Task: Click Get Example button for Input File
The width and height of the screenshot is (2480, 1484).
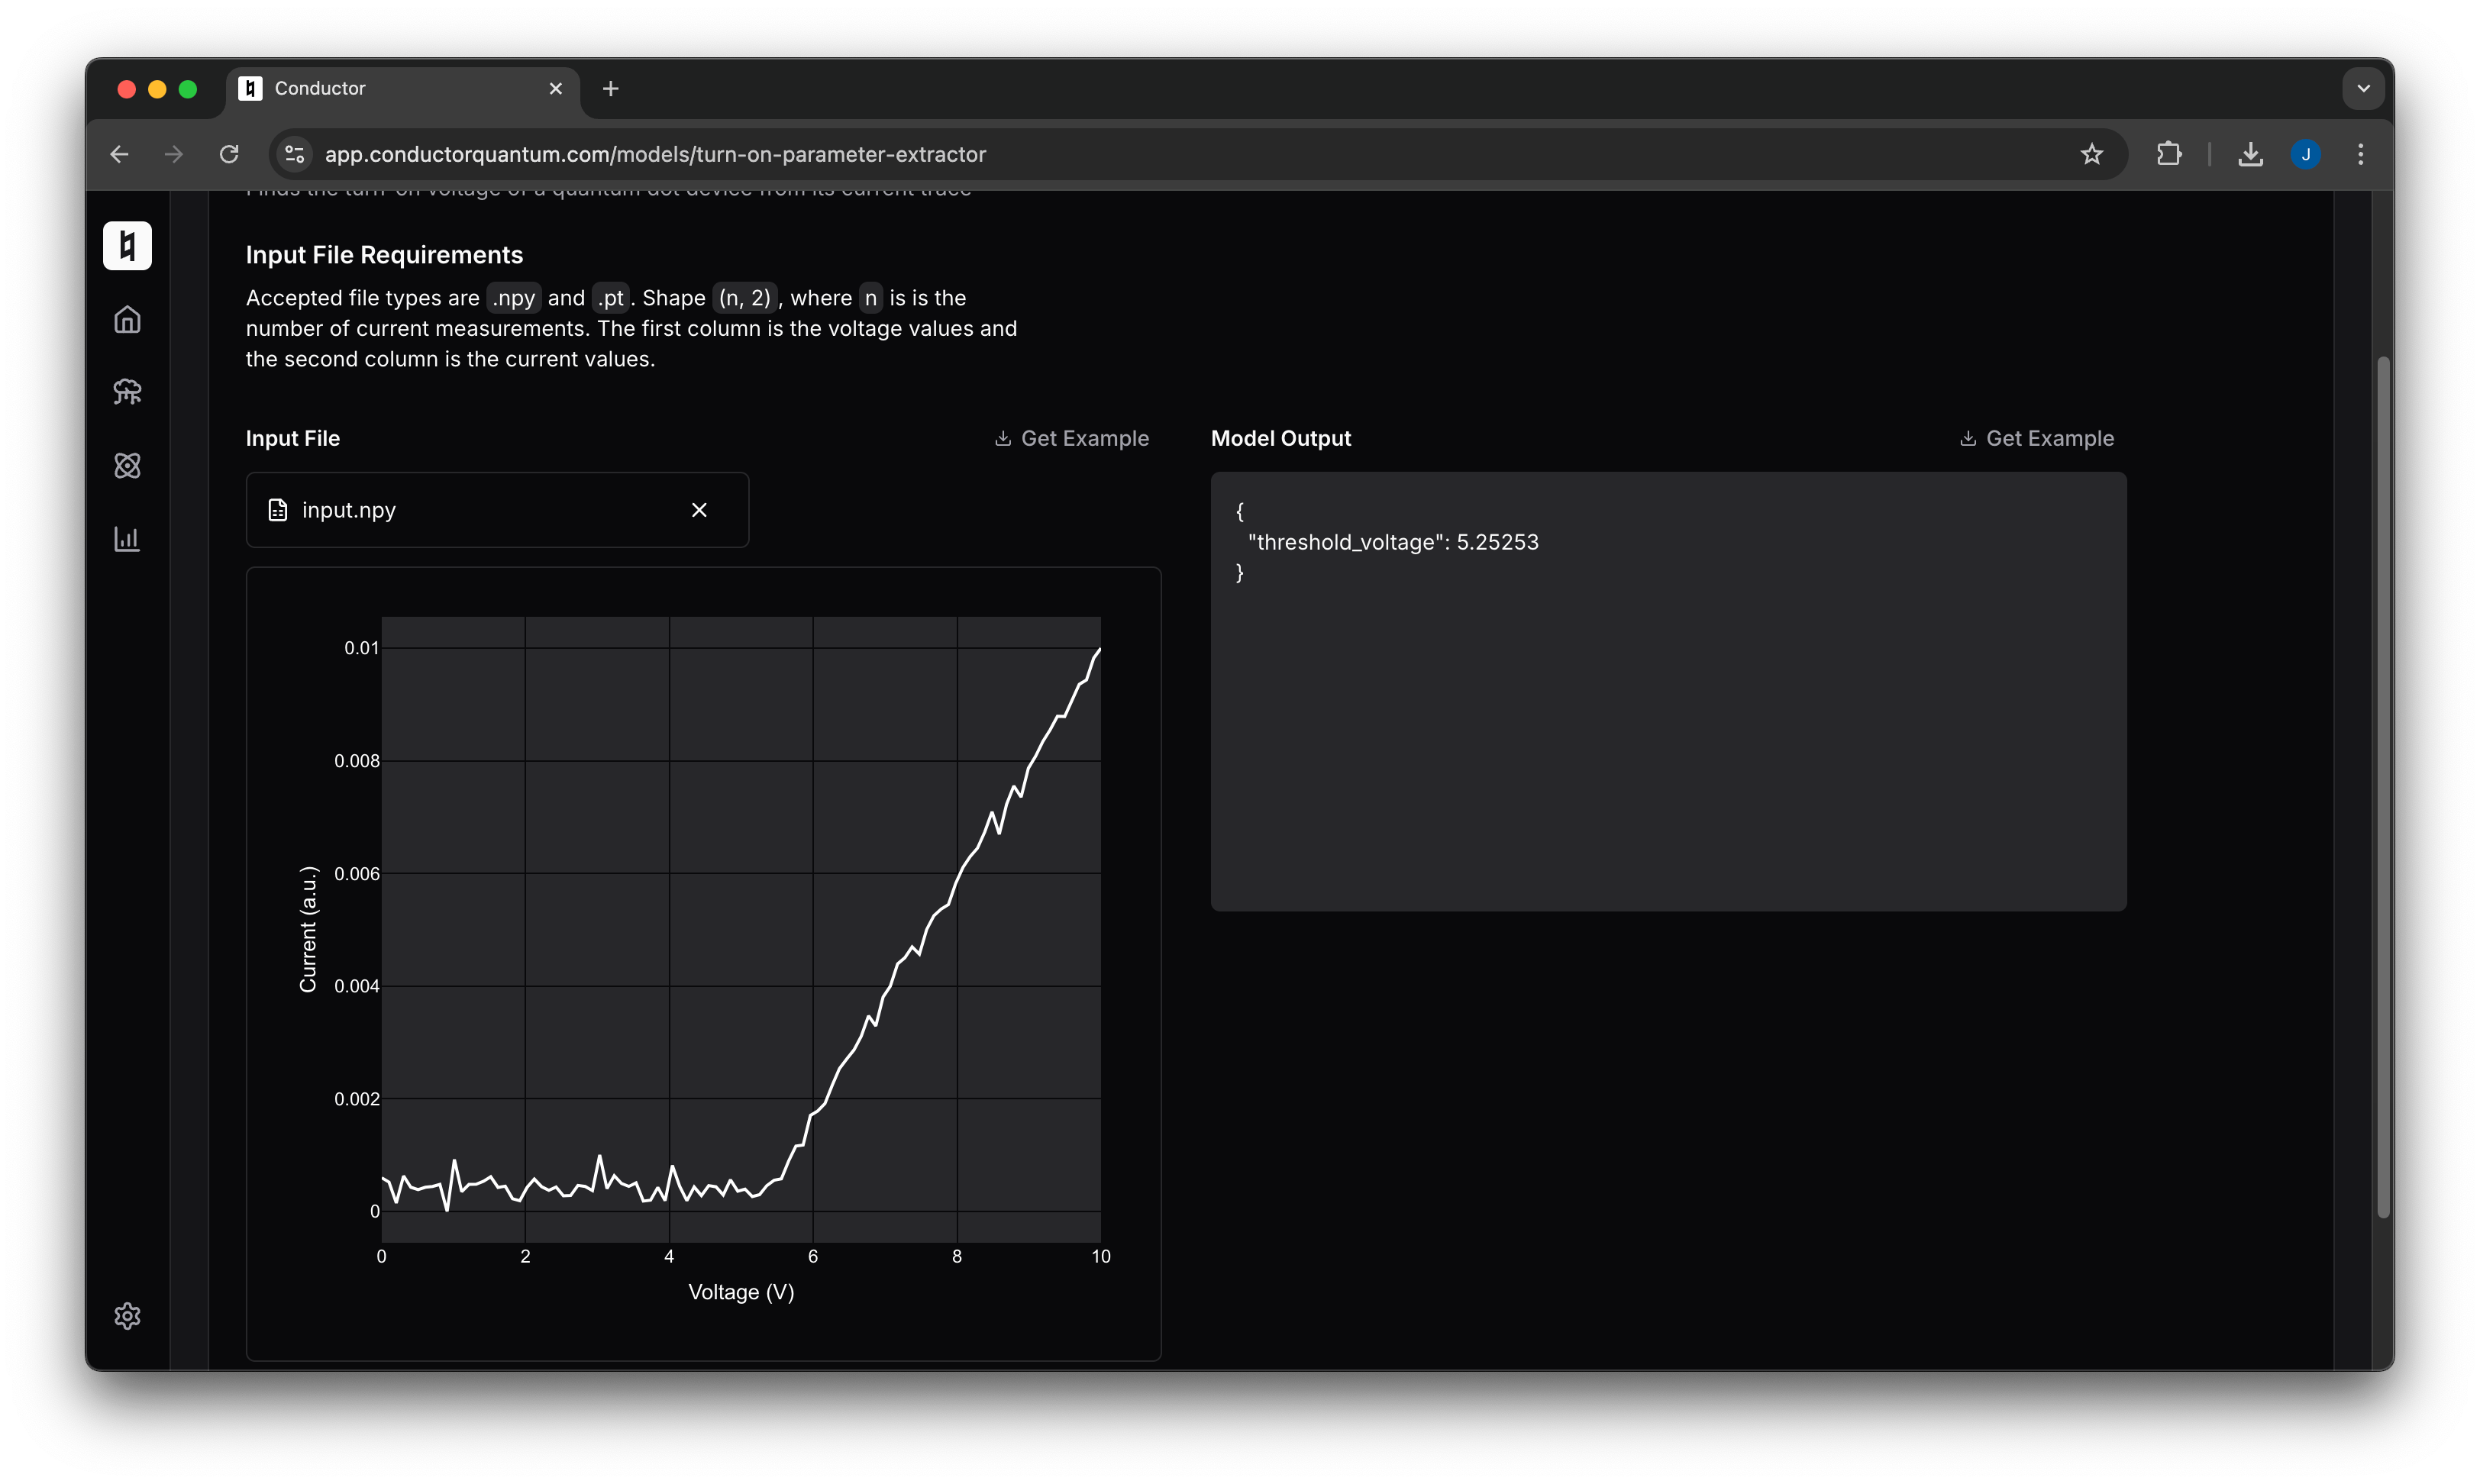Action: click(1070, 438)
